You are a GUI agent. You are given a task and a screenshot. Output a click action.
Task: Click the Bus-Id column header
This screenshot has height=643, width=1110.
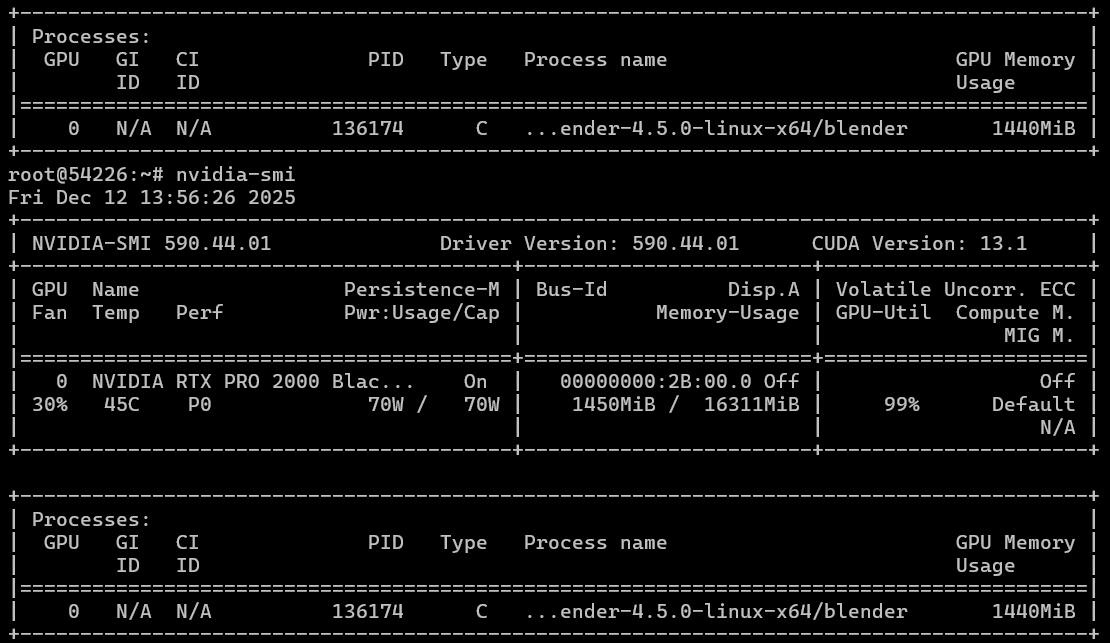click(x=571, y=290)
